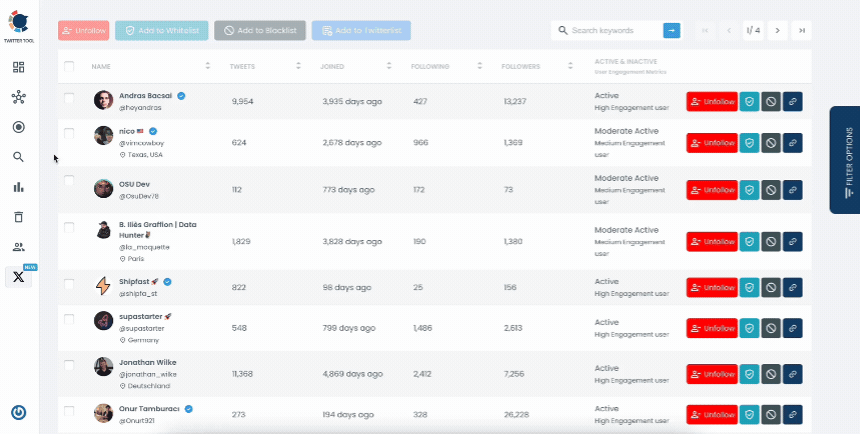Open the X Twitter tool icon

click(x=18, y=277)
